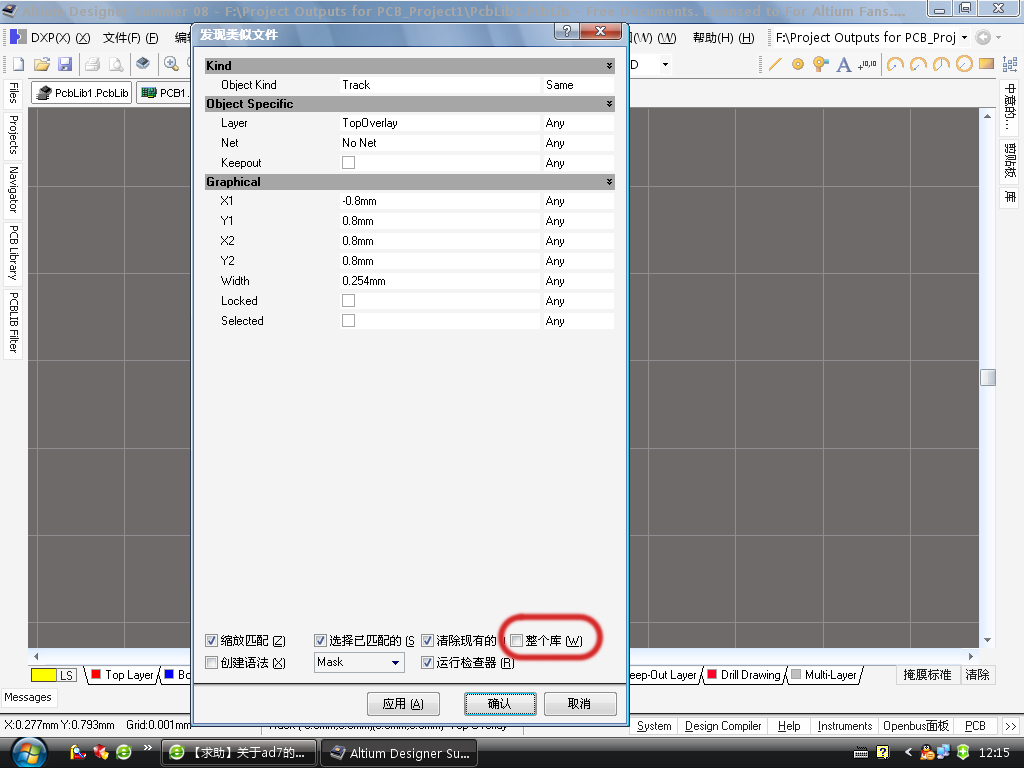Viewport: 1024px width, 768px height.
Task: Click the Paste Array tool icon
Action: click(1010, 64)
